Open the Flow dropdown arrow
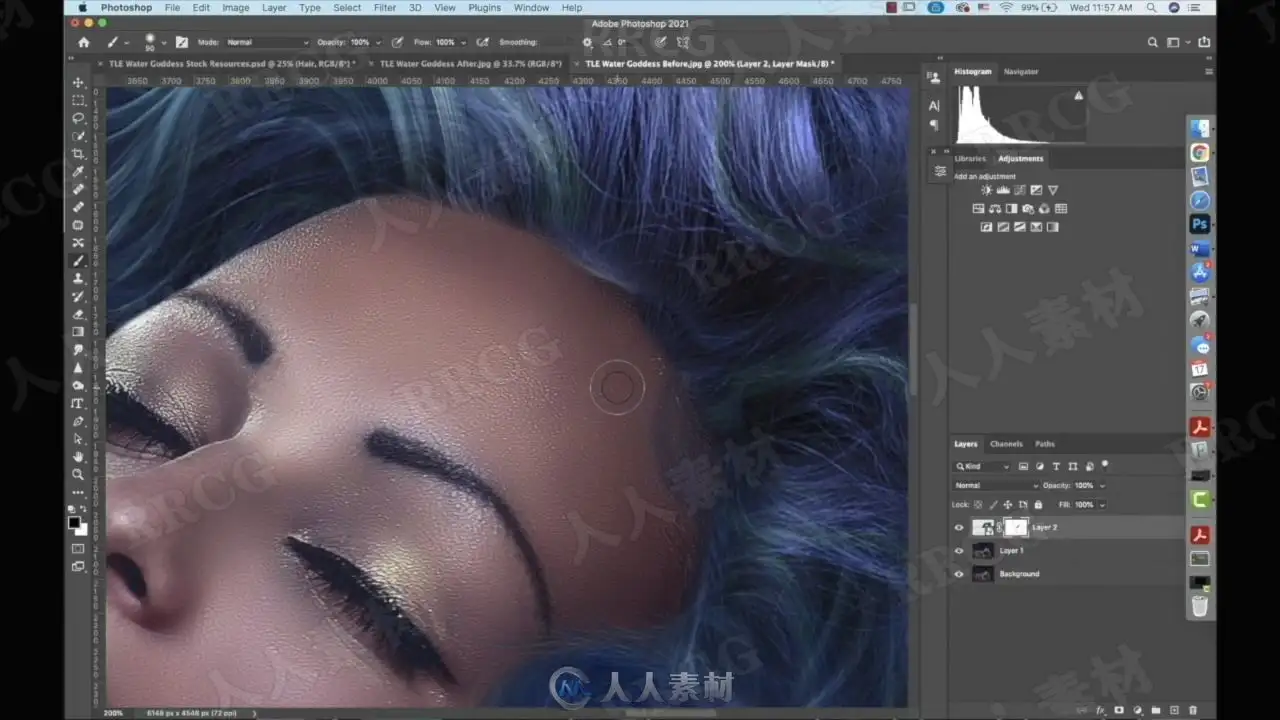The width and height of the screenshot is (1280, 720). coord(462,43)
